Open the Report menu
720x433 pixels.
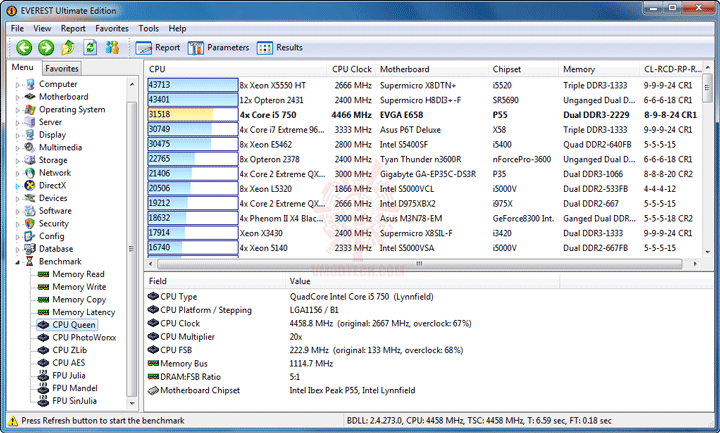tap(73, 28)
